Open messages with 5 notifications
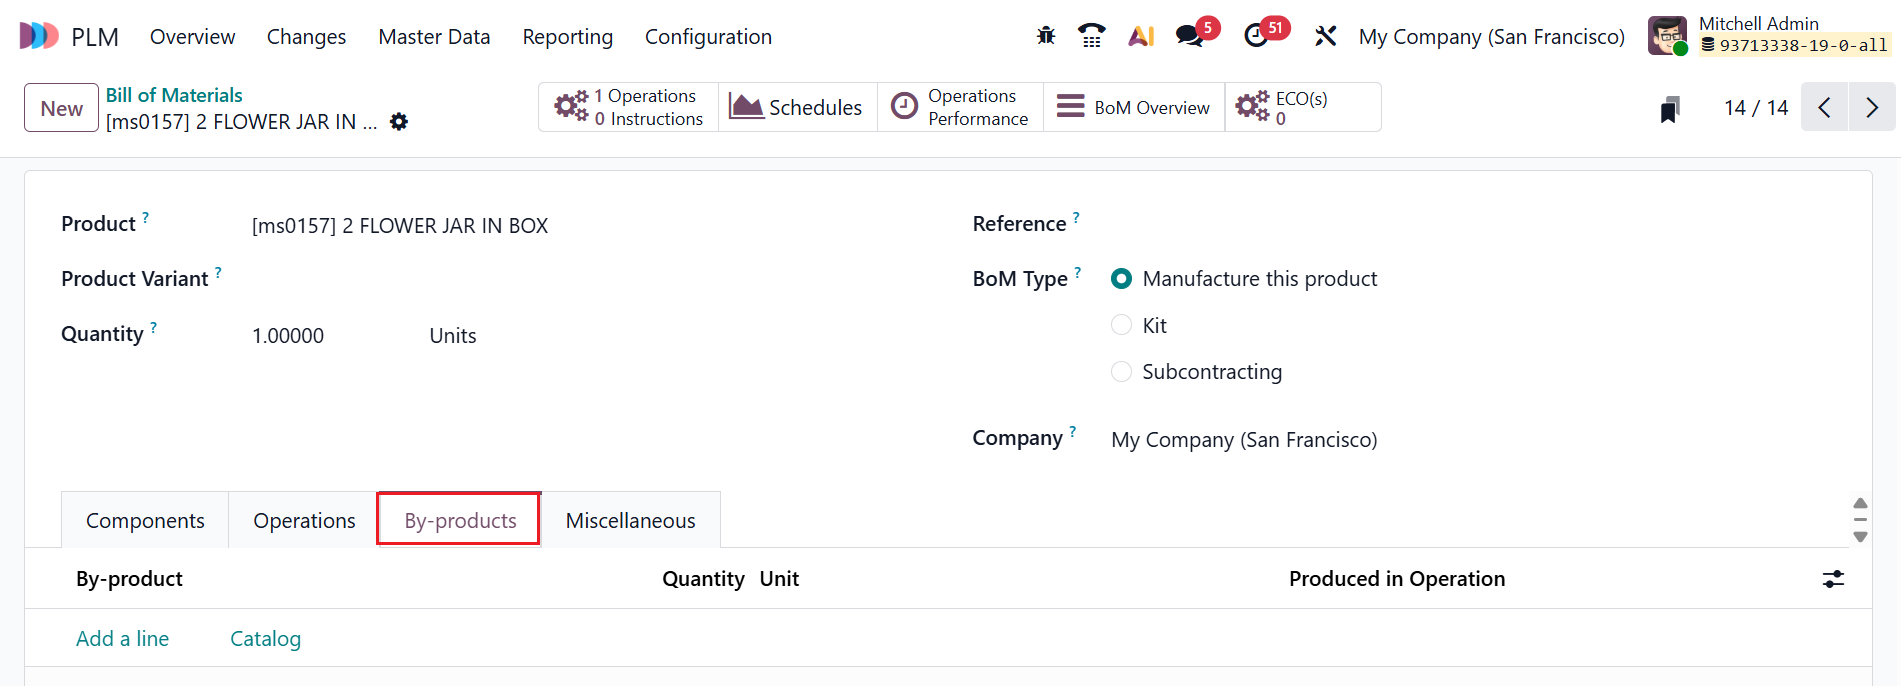Image resolution: width=1901 pixels, height=686 pixels. coord(1189,36)
